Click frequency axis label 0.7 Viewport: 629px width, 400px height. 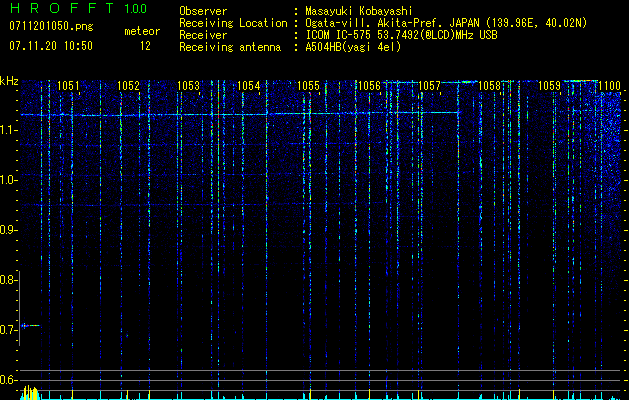(7, 330)
